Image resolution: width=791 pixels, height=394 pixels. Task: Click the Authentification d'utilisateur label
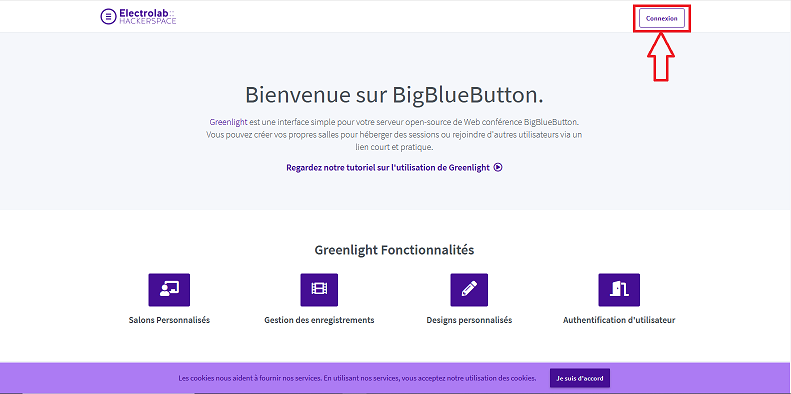tap(619, 320)
